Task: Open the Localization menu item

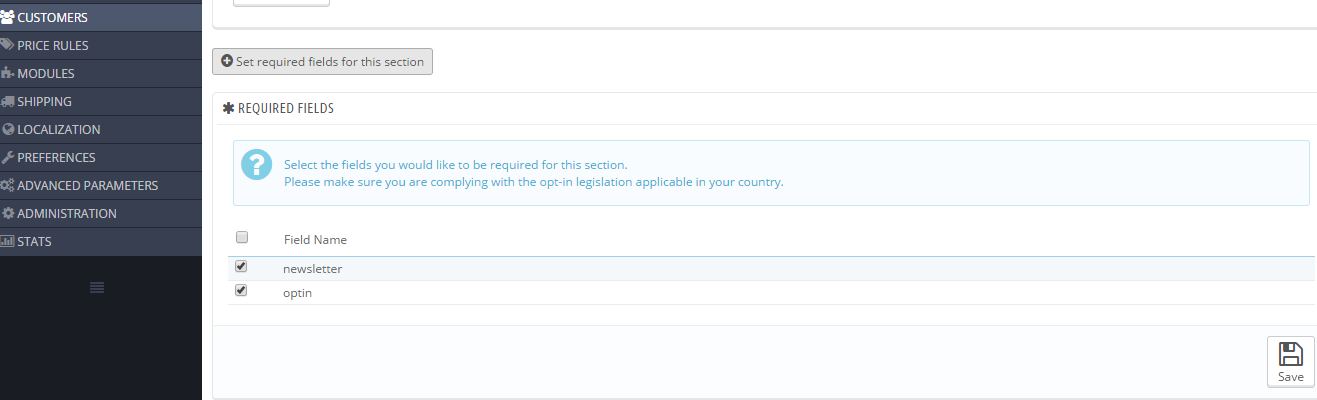Action: 58,129
